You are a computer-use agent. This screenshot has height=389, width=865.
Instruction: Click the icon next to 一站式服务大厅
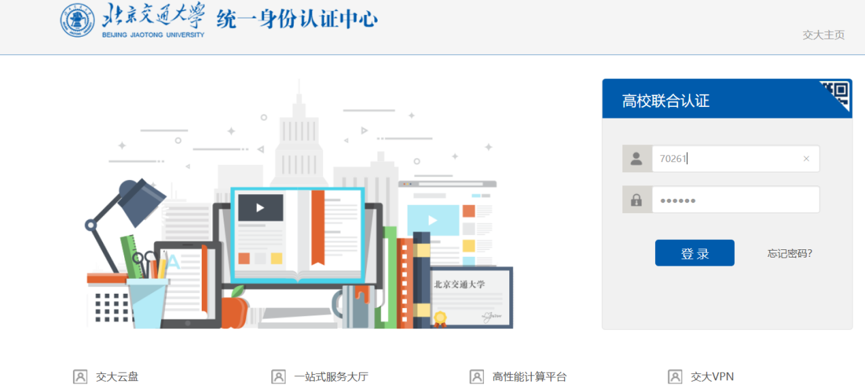coord(279,377)
